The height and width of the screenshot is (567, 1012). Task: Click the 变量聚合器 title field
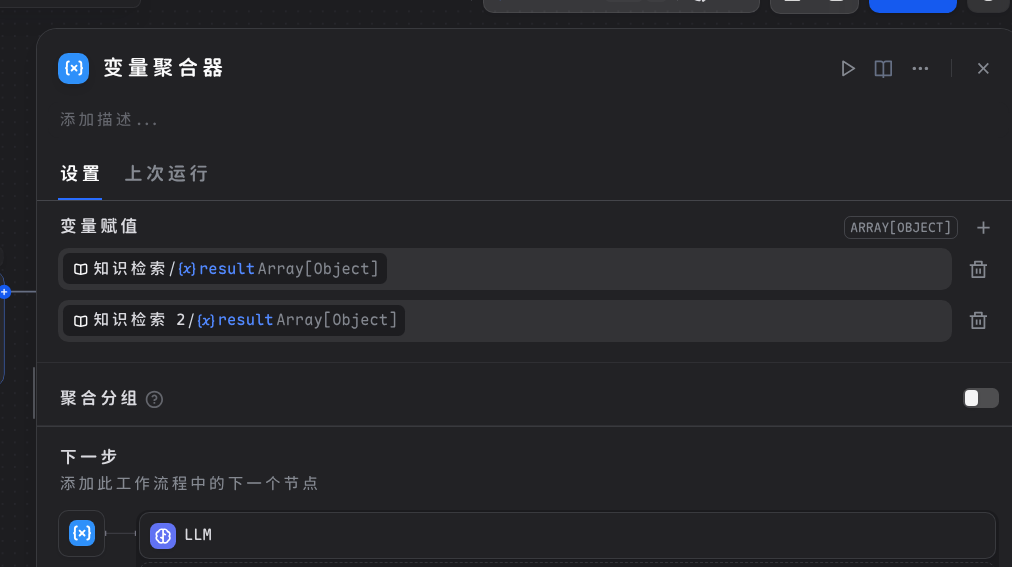164,68
